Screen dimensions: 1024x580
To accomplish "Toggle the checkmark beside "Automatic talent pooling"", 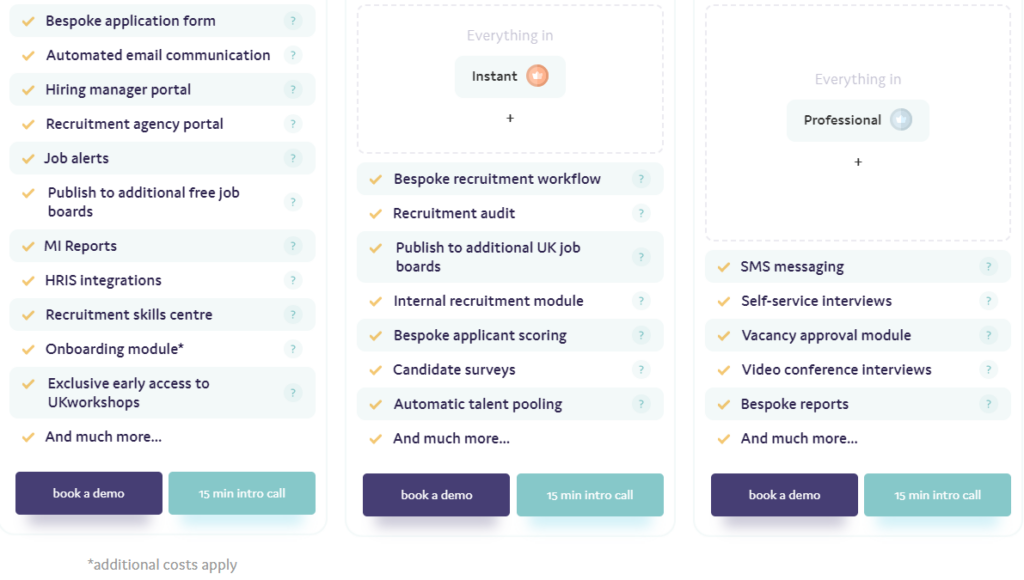I will pyautogui.click(x=374, y=403).
